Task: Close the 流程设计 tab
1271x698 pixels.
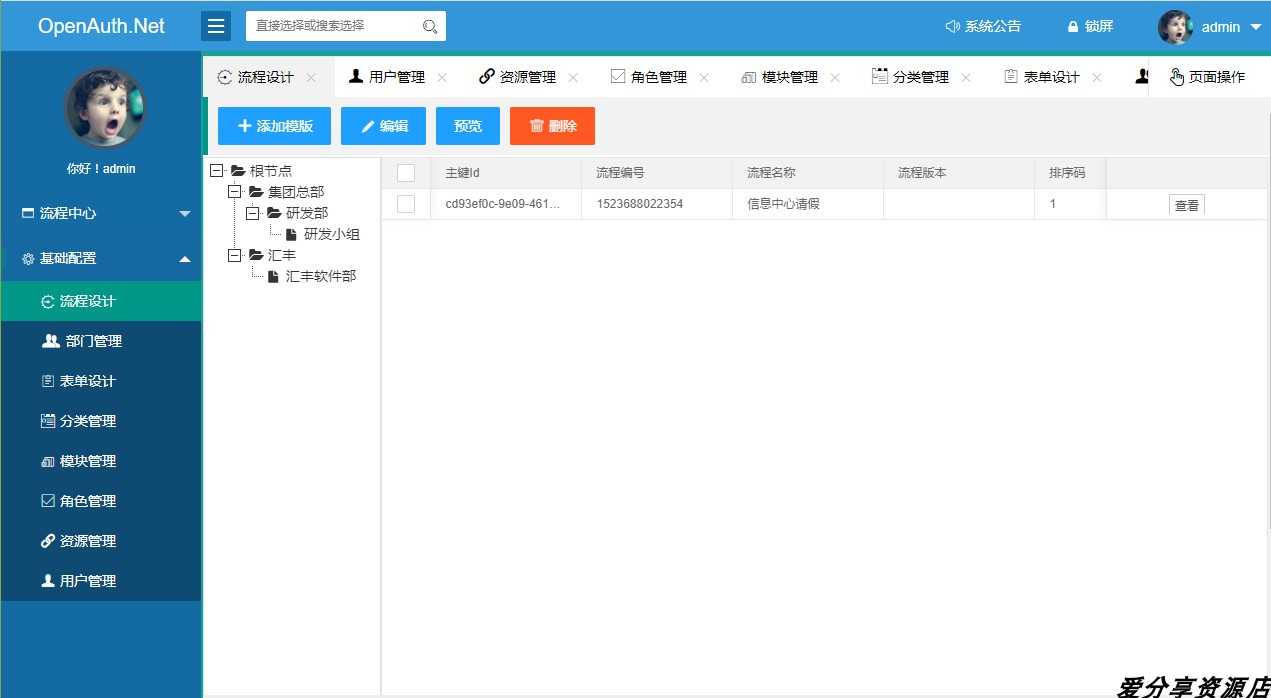Action: tap(311, 77)
